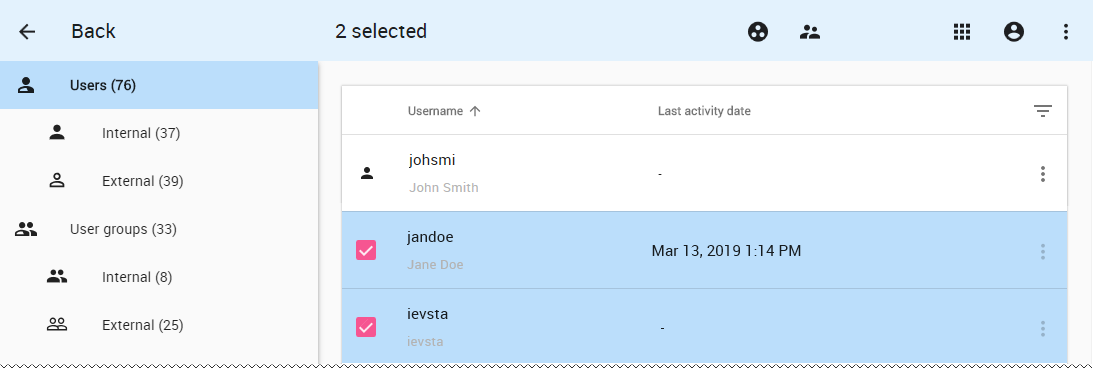Click the back arrow icon
The height and width of the screenshot is (368, 1093).
[x=26, y=31]
